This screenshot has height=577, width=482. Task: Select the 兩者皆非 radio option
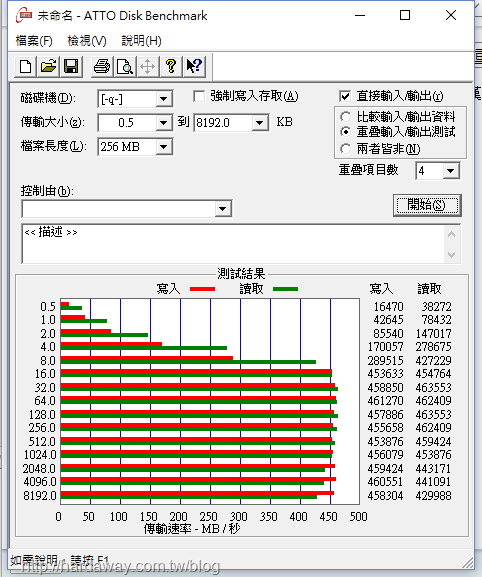(x=345, y=149)
